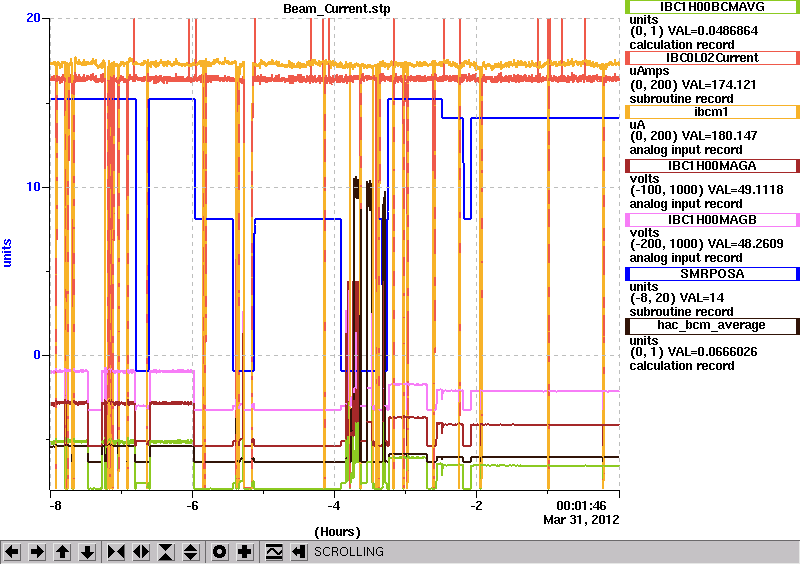Expand the vertical axis (zoom out Y)
Viewport: 800px width, 564px height.
coord(191,552)
